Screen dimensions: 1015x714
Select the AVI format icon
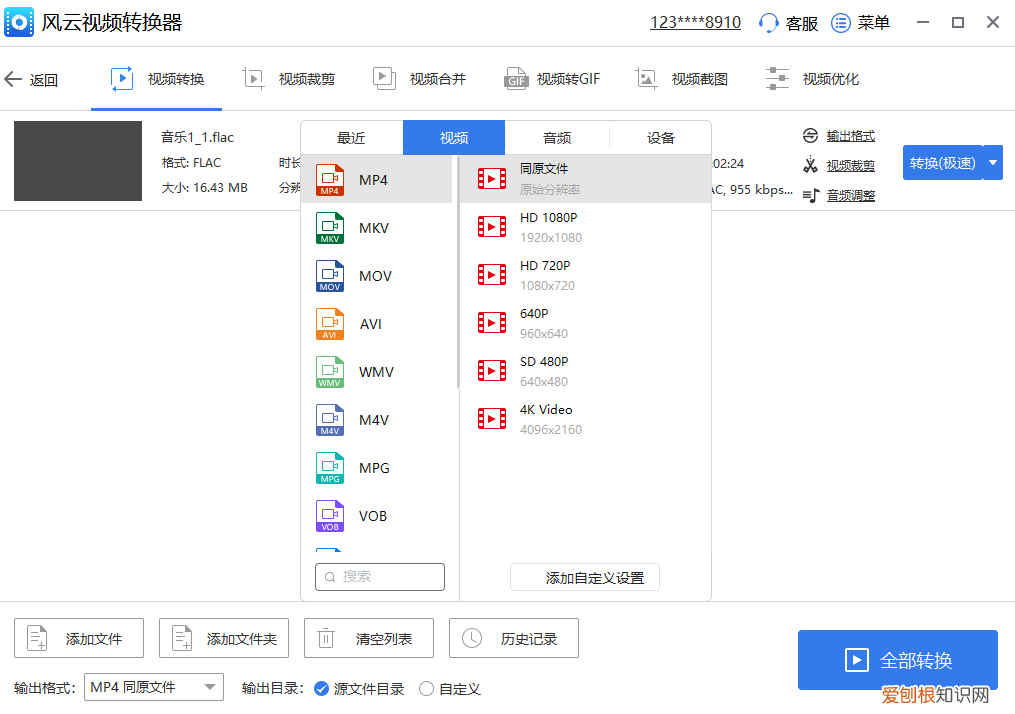coord(330,323)
